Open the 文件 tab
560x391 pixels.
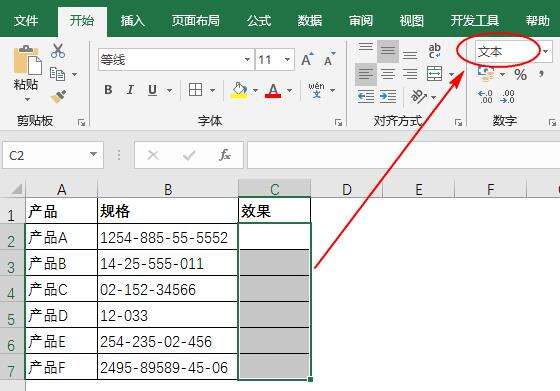click(26, 21)
